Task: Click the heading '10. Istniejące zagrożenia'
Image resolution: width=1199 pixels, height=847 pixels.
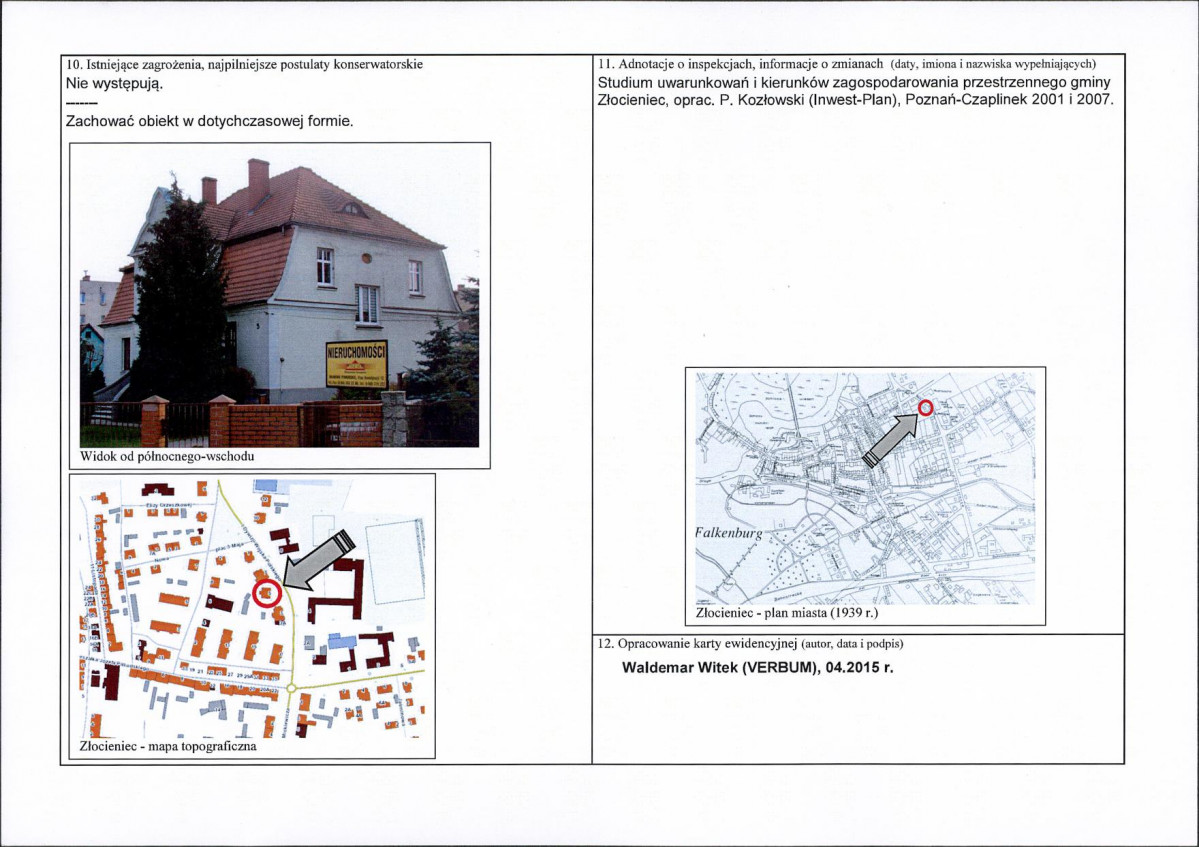Action: [x=245, y=64]
